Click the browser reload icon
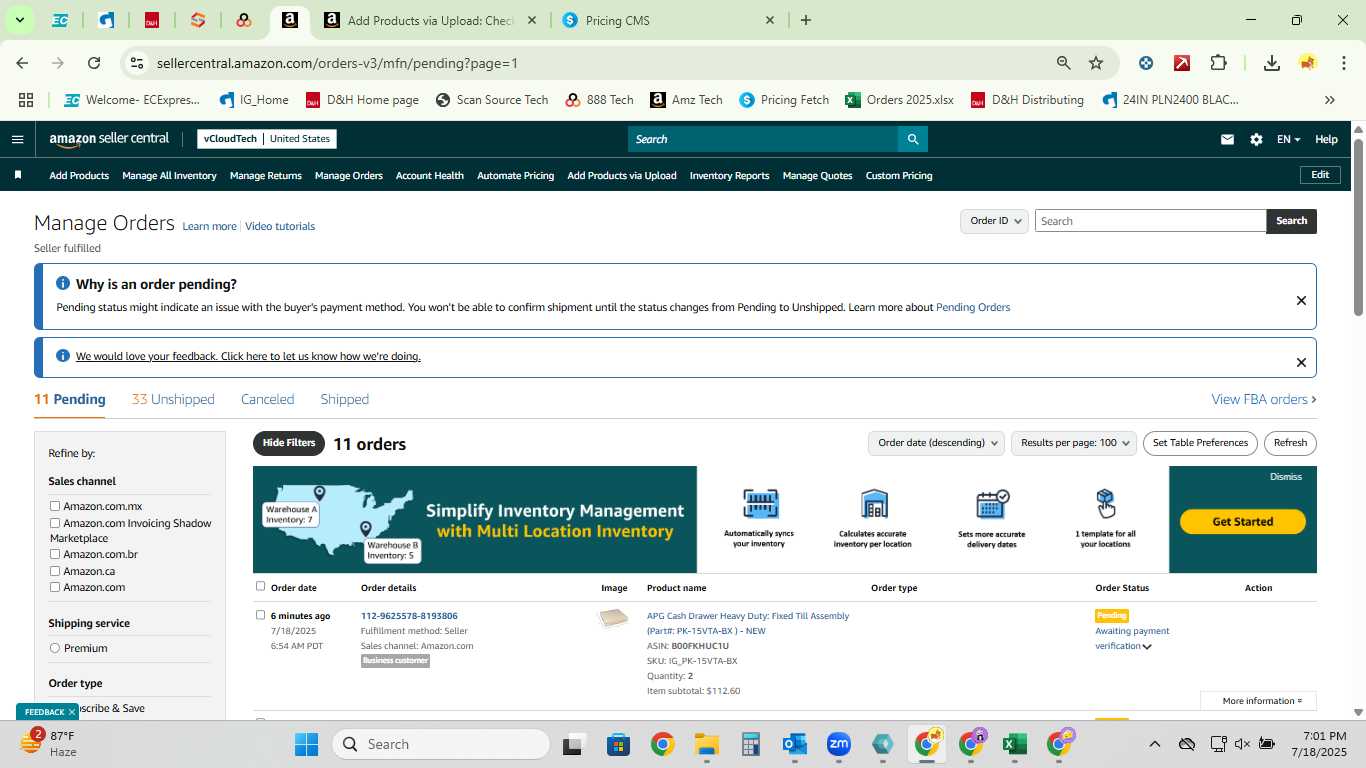The width and height of the screenshot is (1366, 768). click(x=94, y=63)
